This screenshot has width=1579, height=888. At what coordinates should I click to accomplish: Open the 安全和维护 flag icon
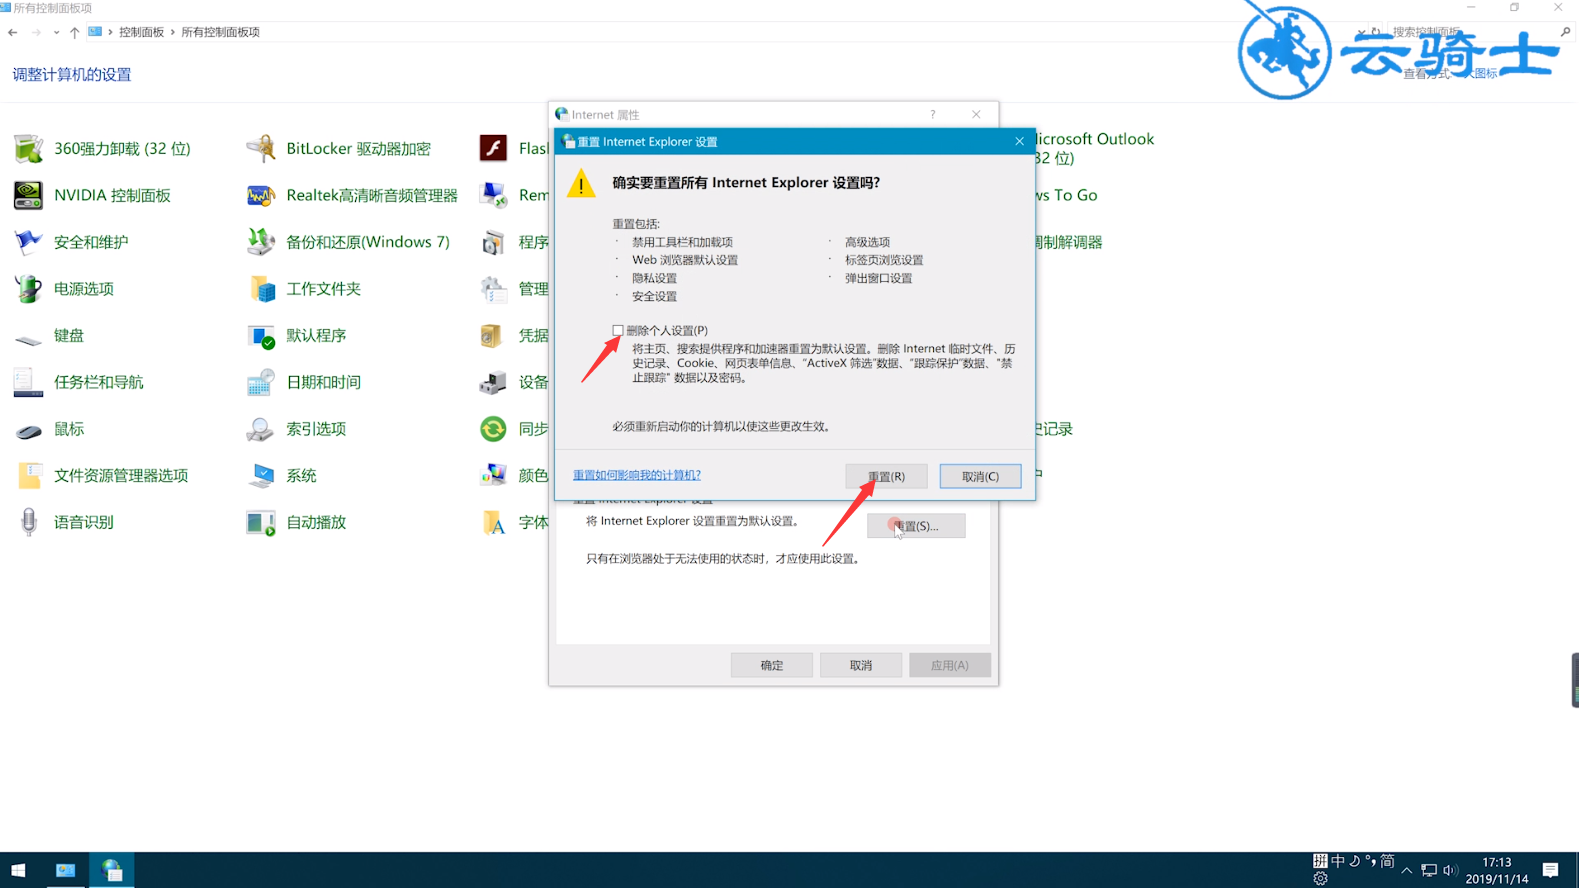(28, 242)
